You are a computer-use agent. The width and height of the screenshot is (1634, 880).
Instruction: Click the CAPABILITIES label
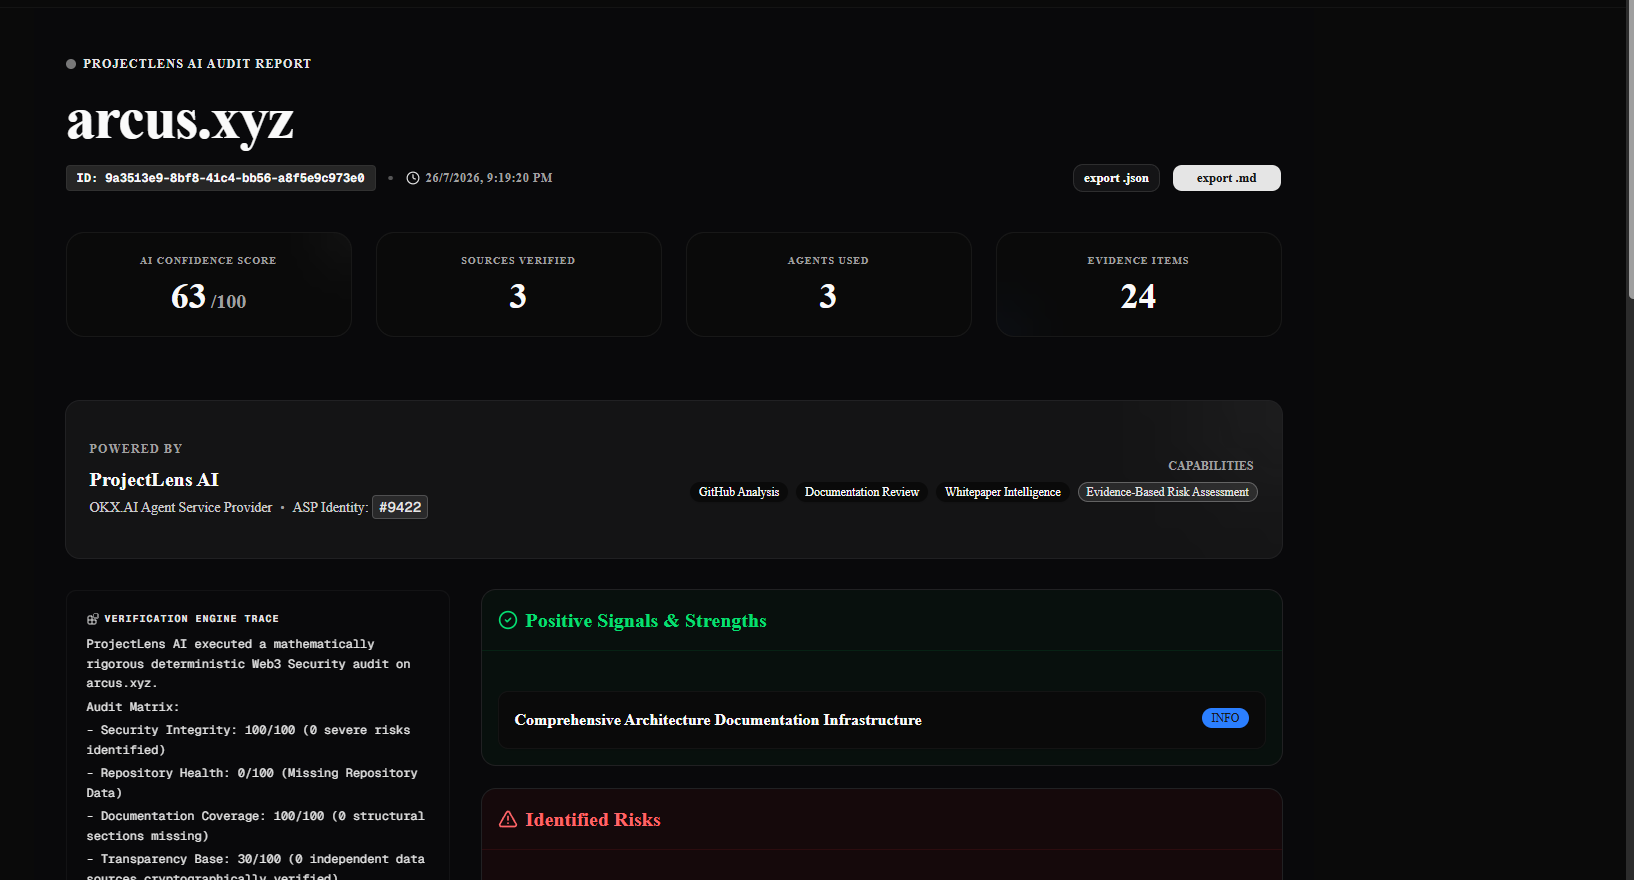coord(1211,466)
